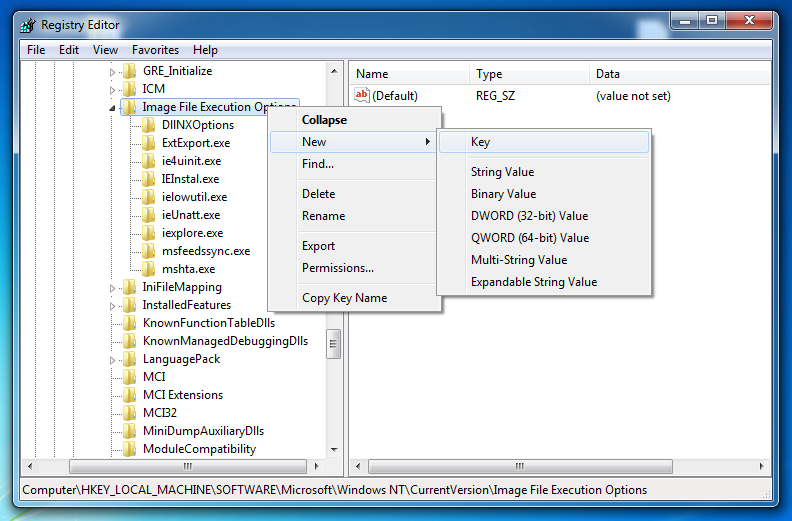
Task: Create a new Multi-String Value
Action: click(544, 260)
